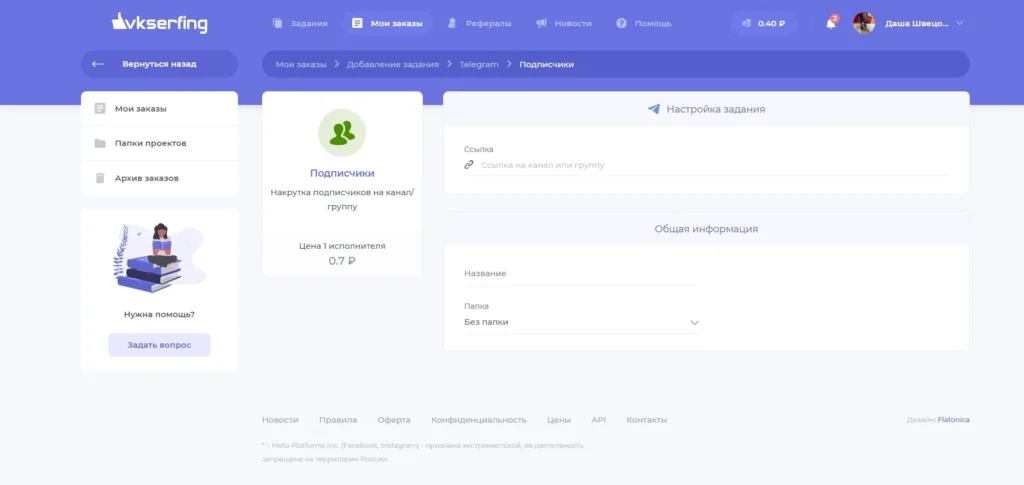Image resolution: width=1024 pixels, height=485 pixels.
Task: Click the Задать вопрос button
Action: (x=159, y=345)
